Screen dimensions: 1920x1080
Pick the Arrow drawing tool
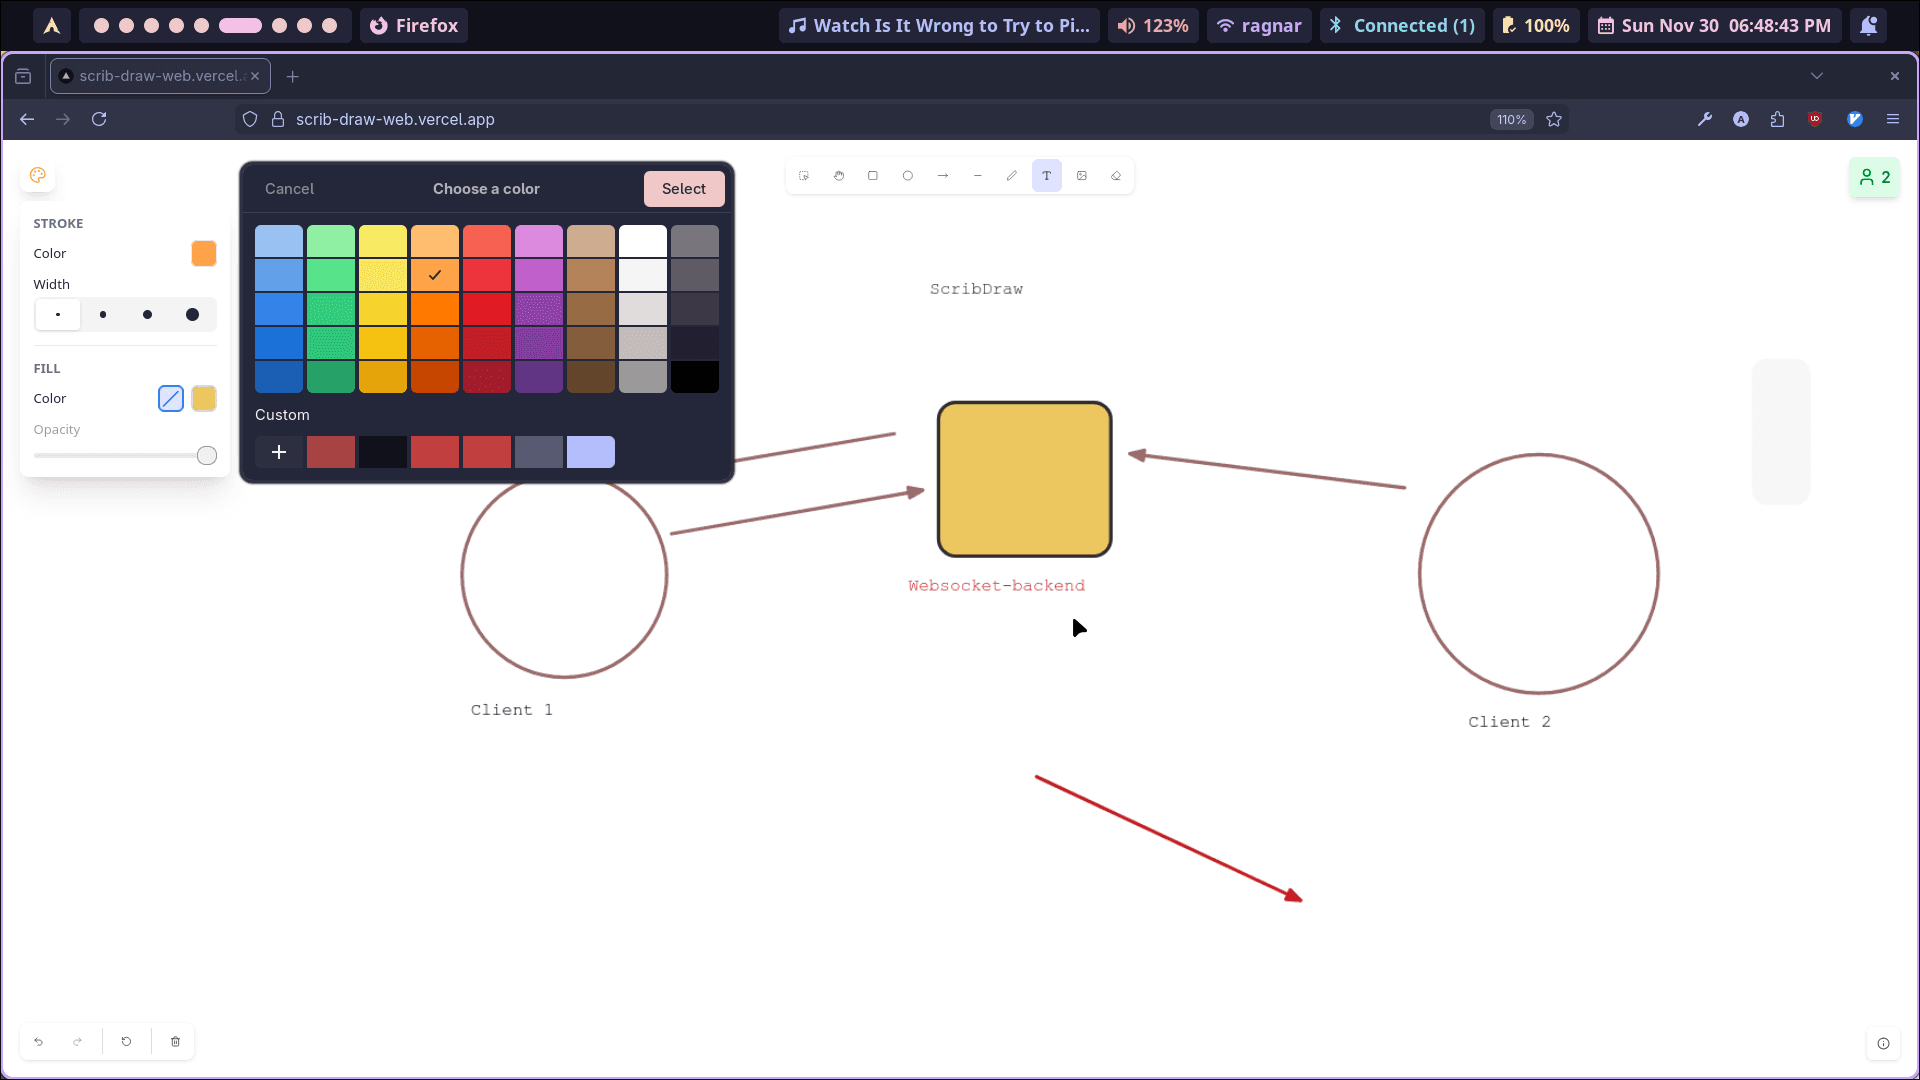942,175
